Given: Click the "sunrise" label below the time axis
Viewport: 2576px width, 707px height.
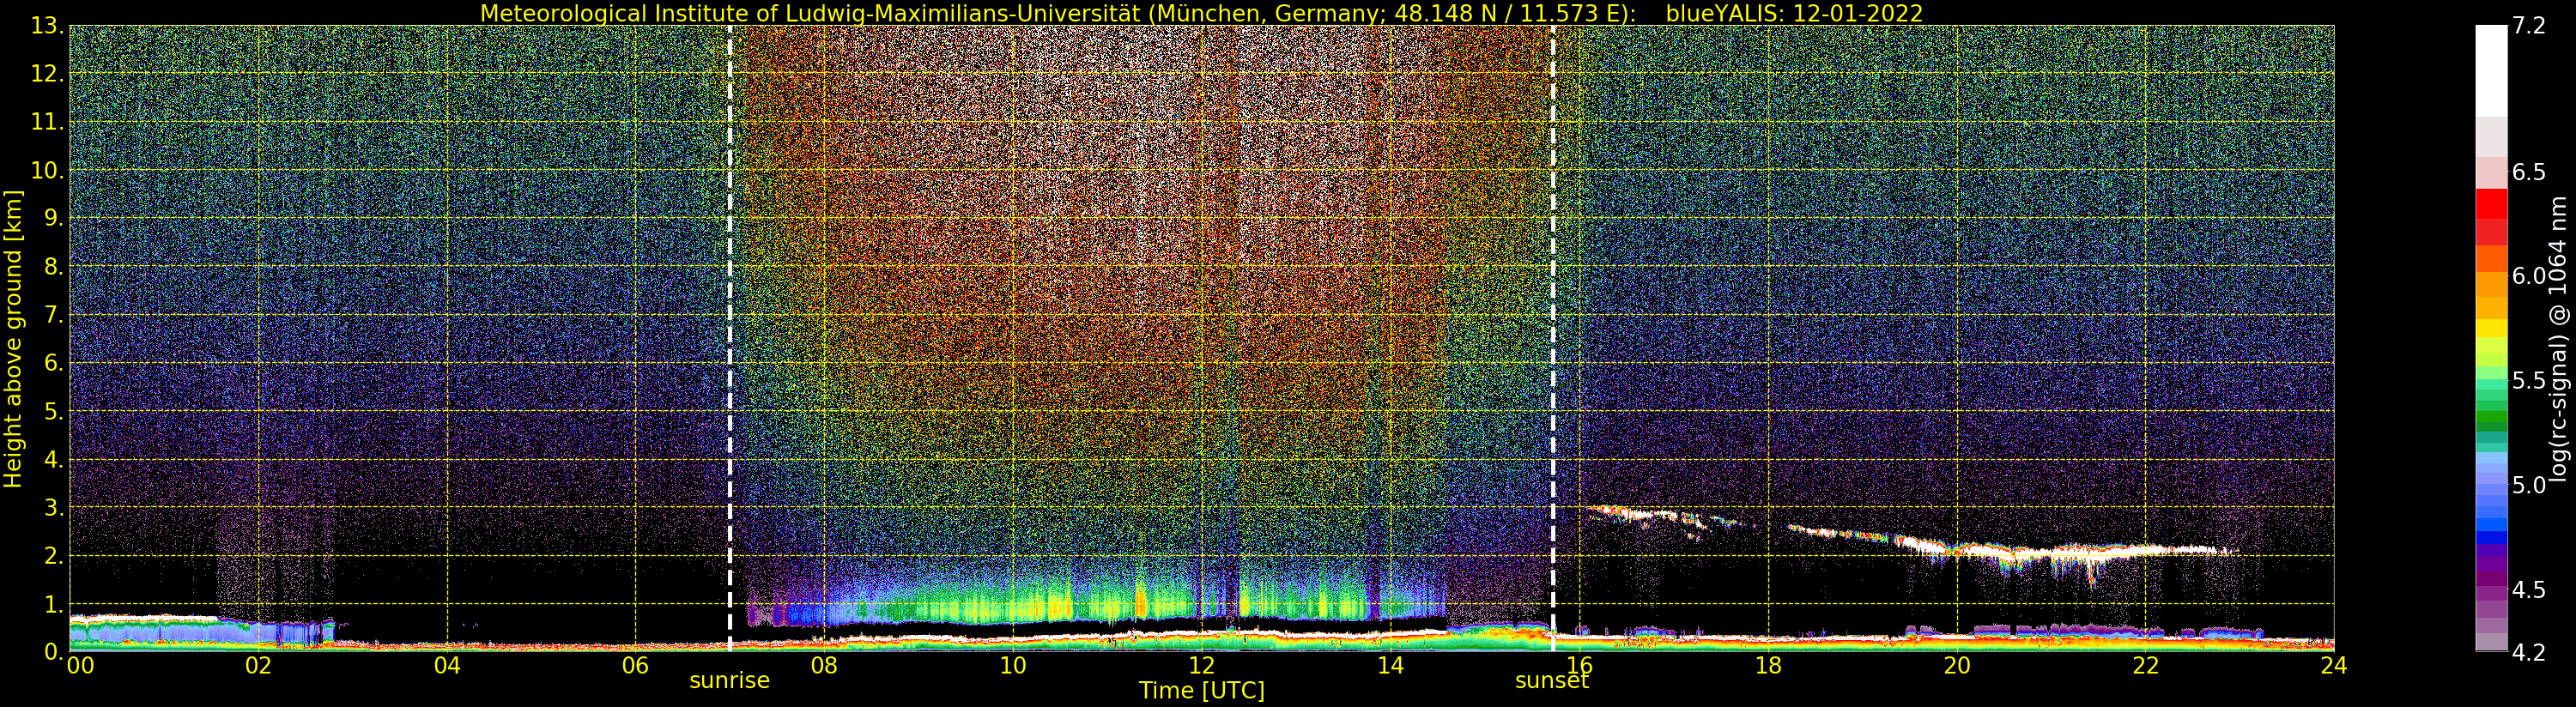Looking at the screenshot, I should (x=729, y=681).
